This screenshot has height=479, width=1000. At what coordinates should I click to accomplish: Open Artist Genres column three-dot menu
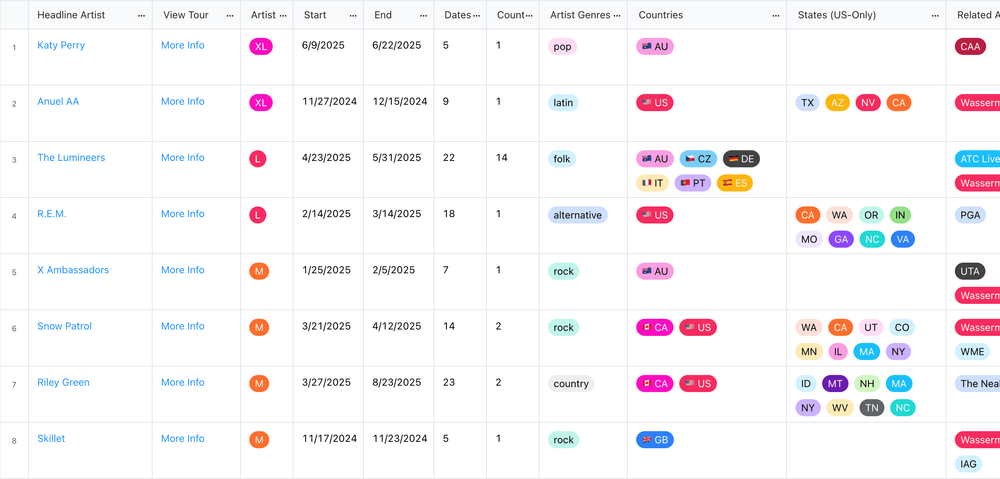pos(617,15)
